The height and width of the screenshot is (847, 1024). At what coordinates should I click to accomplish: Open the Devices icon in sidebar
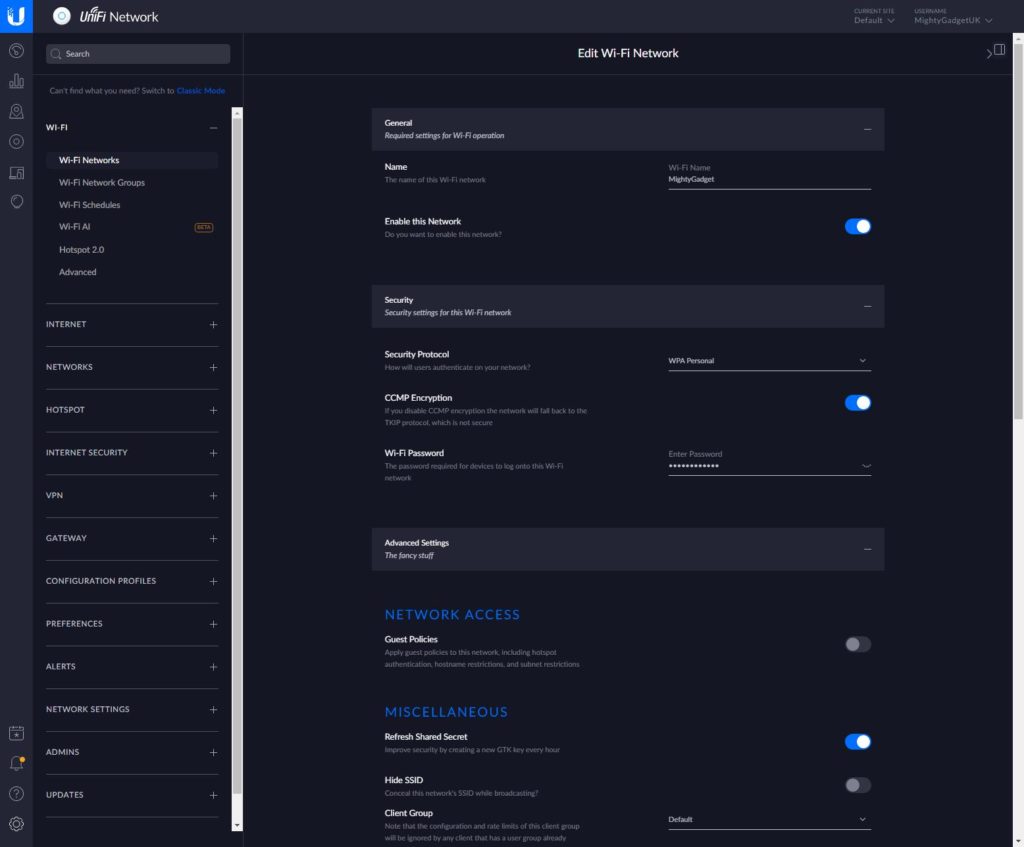16,141
